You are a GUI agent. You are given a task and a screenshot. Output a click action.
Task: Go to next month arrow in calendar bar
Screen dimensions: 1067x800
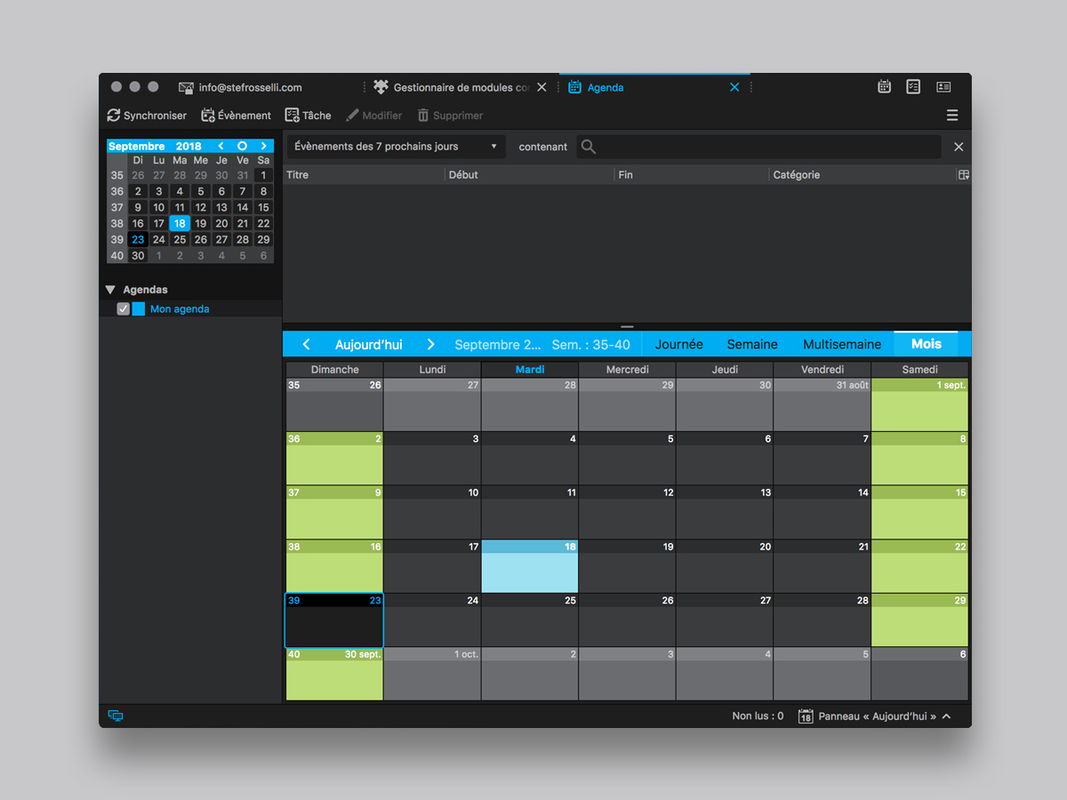430,344
